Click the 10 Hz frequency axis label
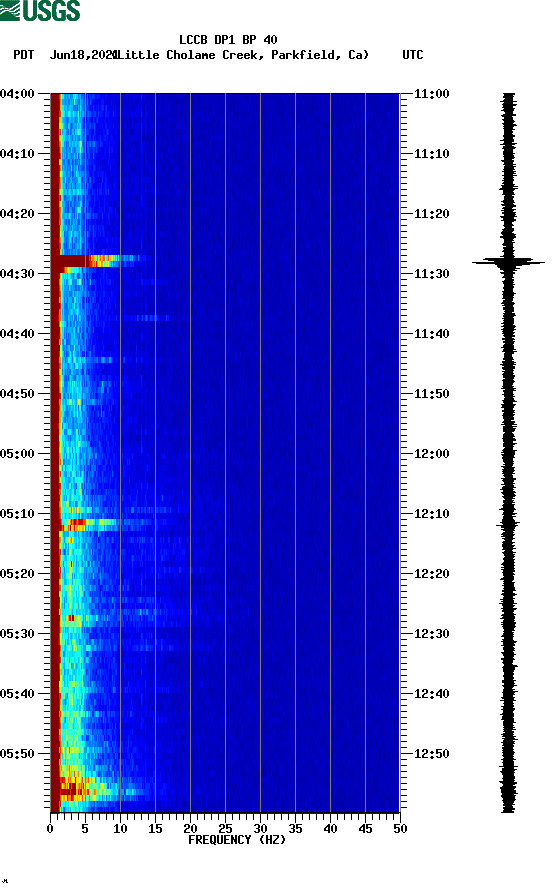The width and height of the screenshot is (552, 892). click(x=120, y=829)
